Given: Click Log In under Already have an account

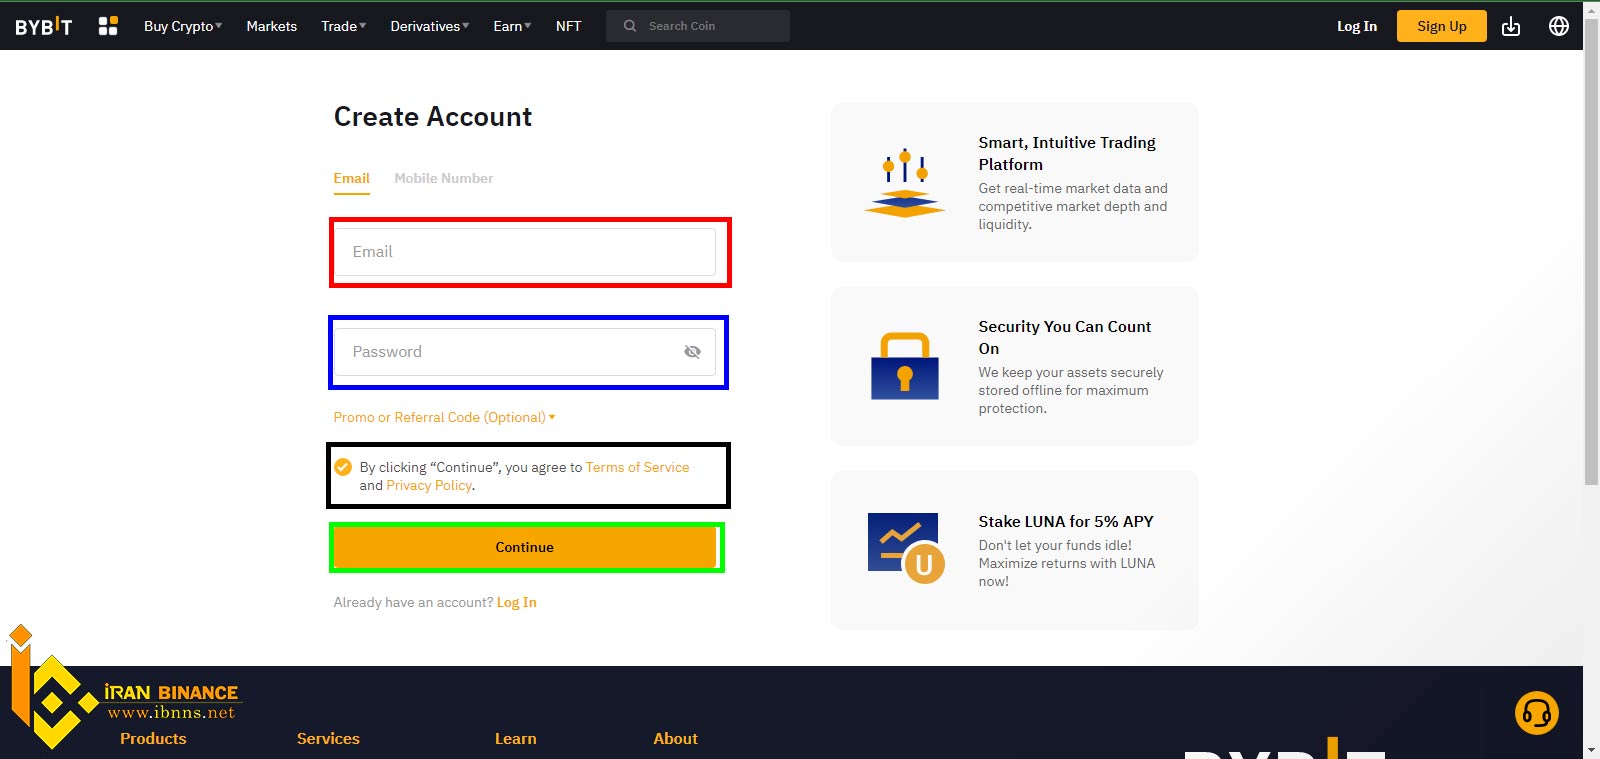Looking at the screenshot, I should (517, 602).
